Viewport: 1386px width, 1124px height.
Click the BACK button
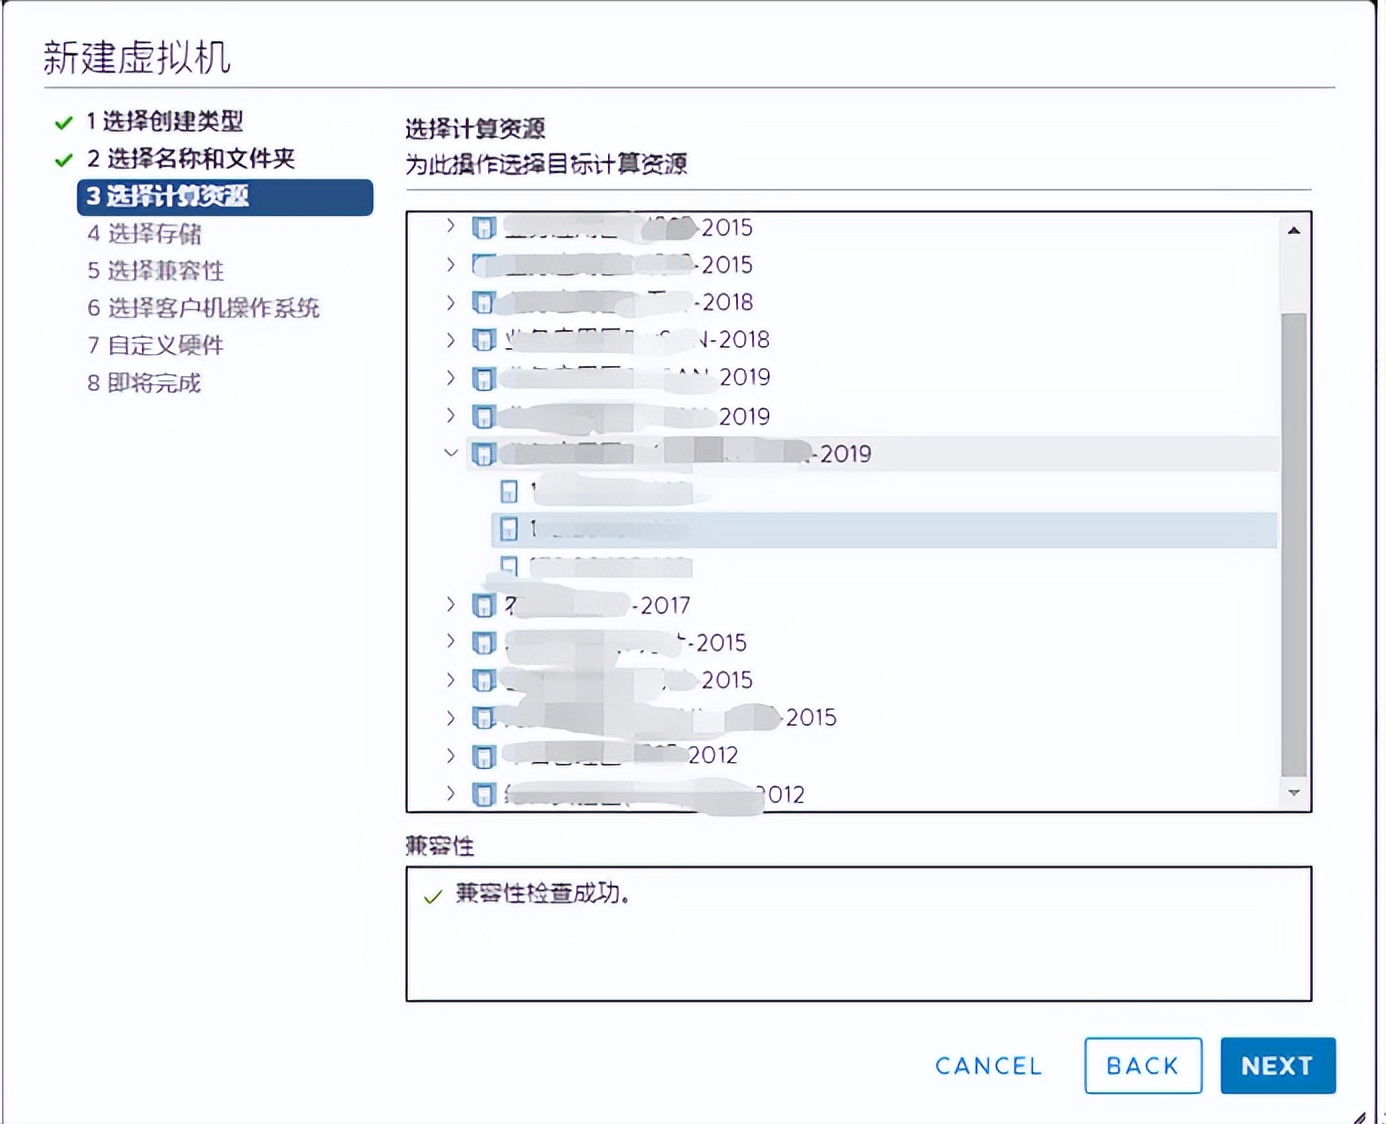pos(1143,1066)
